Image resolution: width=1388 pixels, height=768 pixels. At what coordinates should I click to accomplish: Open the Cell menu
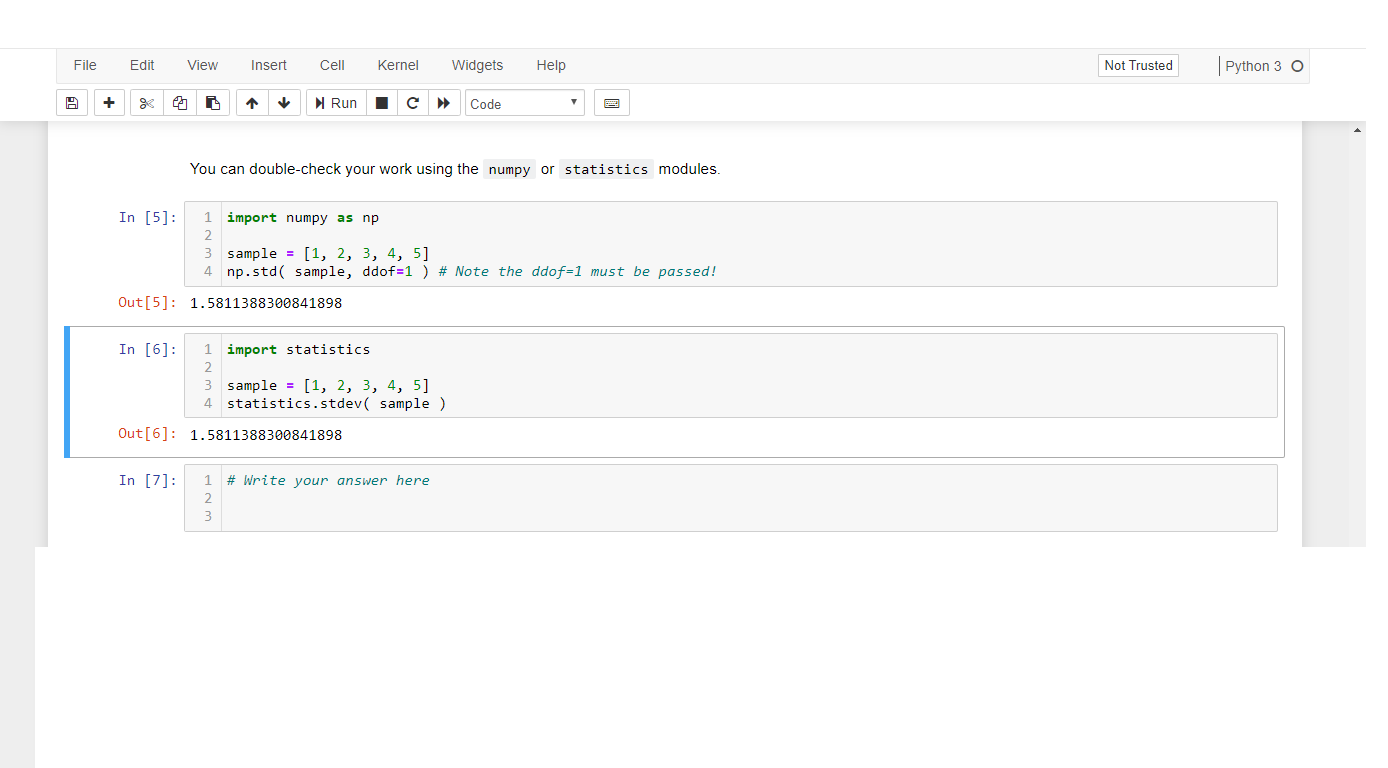[331, 65]
